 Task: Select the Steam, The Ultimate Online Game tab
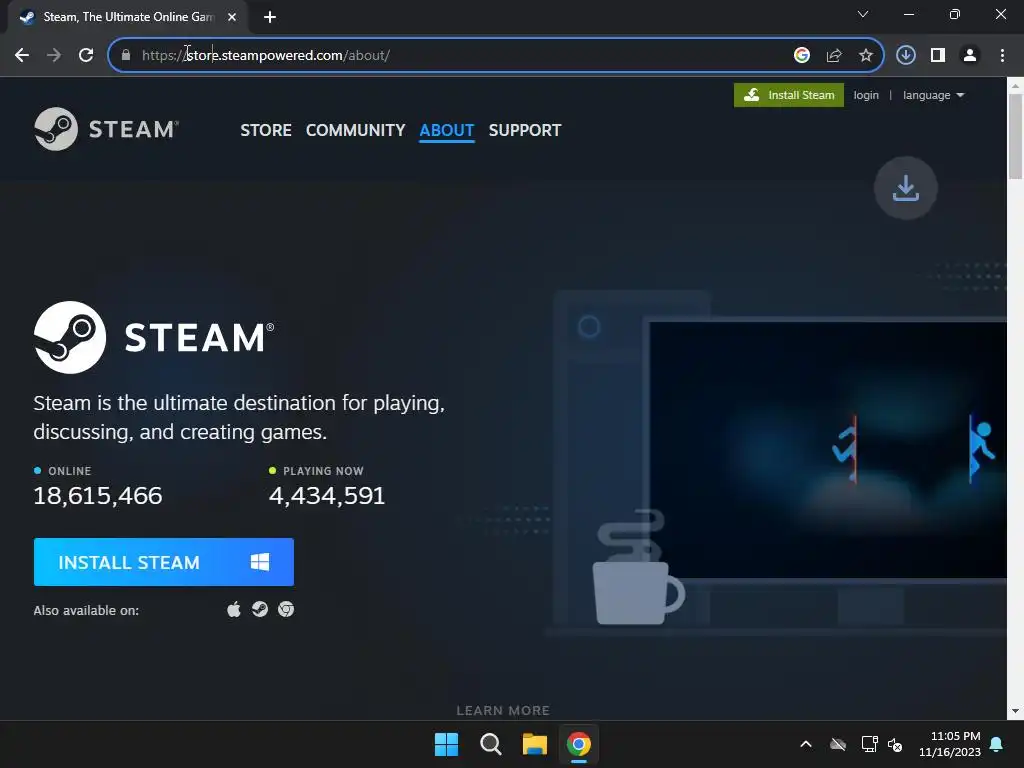tap(127, 17)
